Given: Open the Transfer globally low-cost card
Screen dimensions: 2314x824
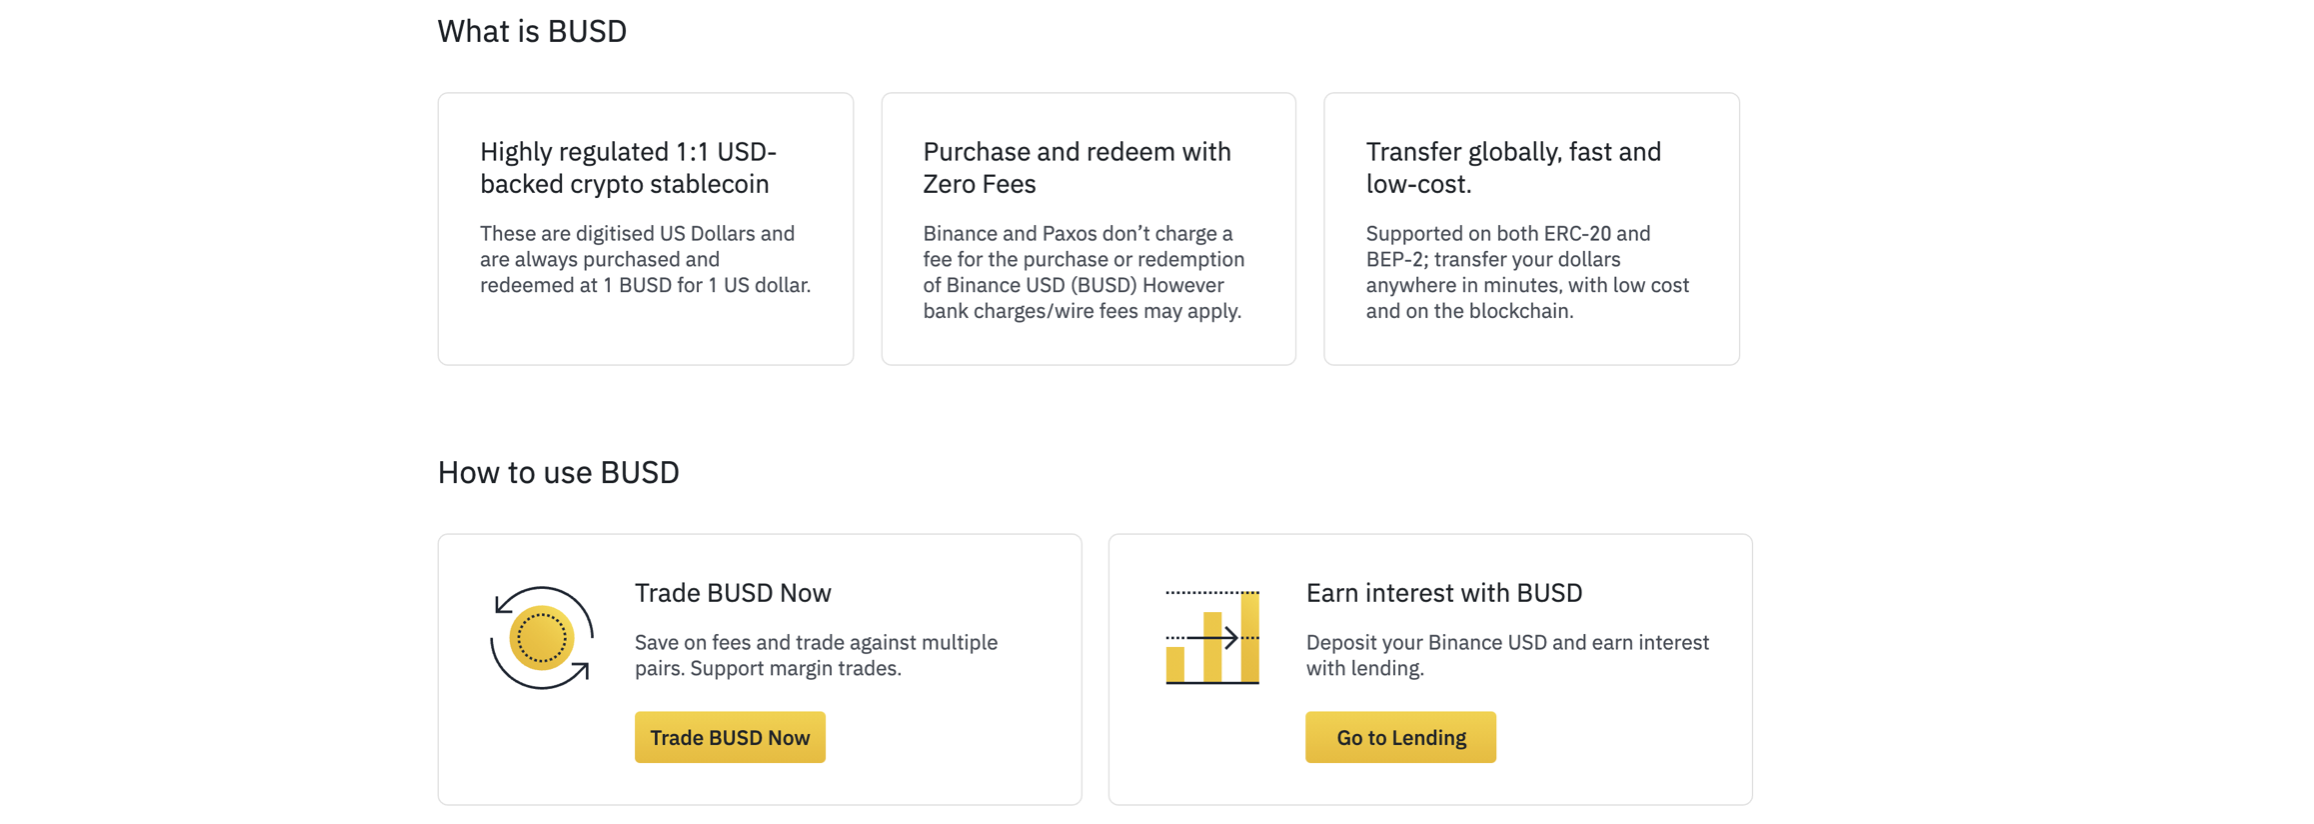Looking at the screenshot, I should point(1531,228).
